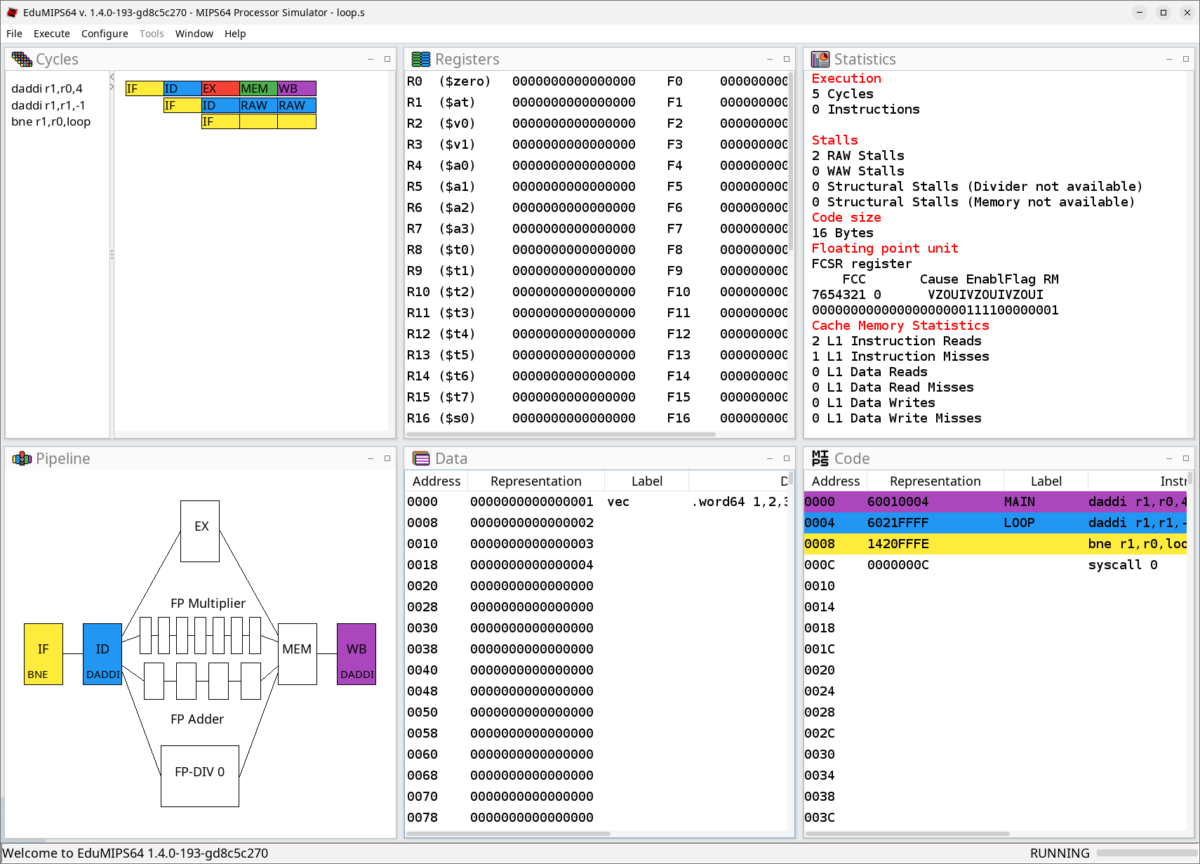Screen dimensions: 1200x864
Task: Click the Data panel title icon
Action: tap(421, 459)
